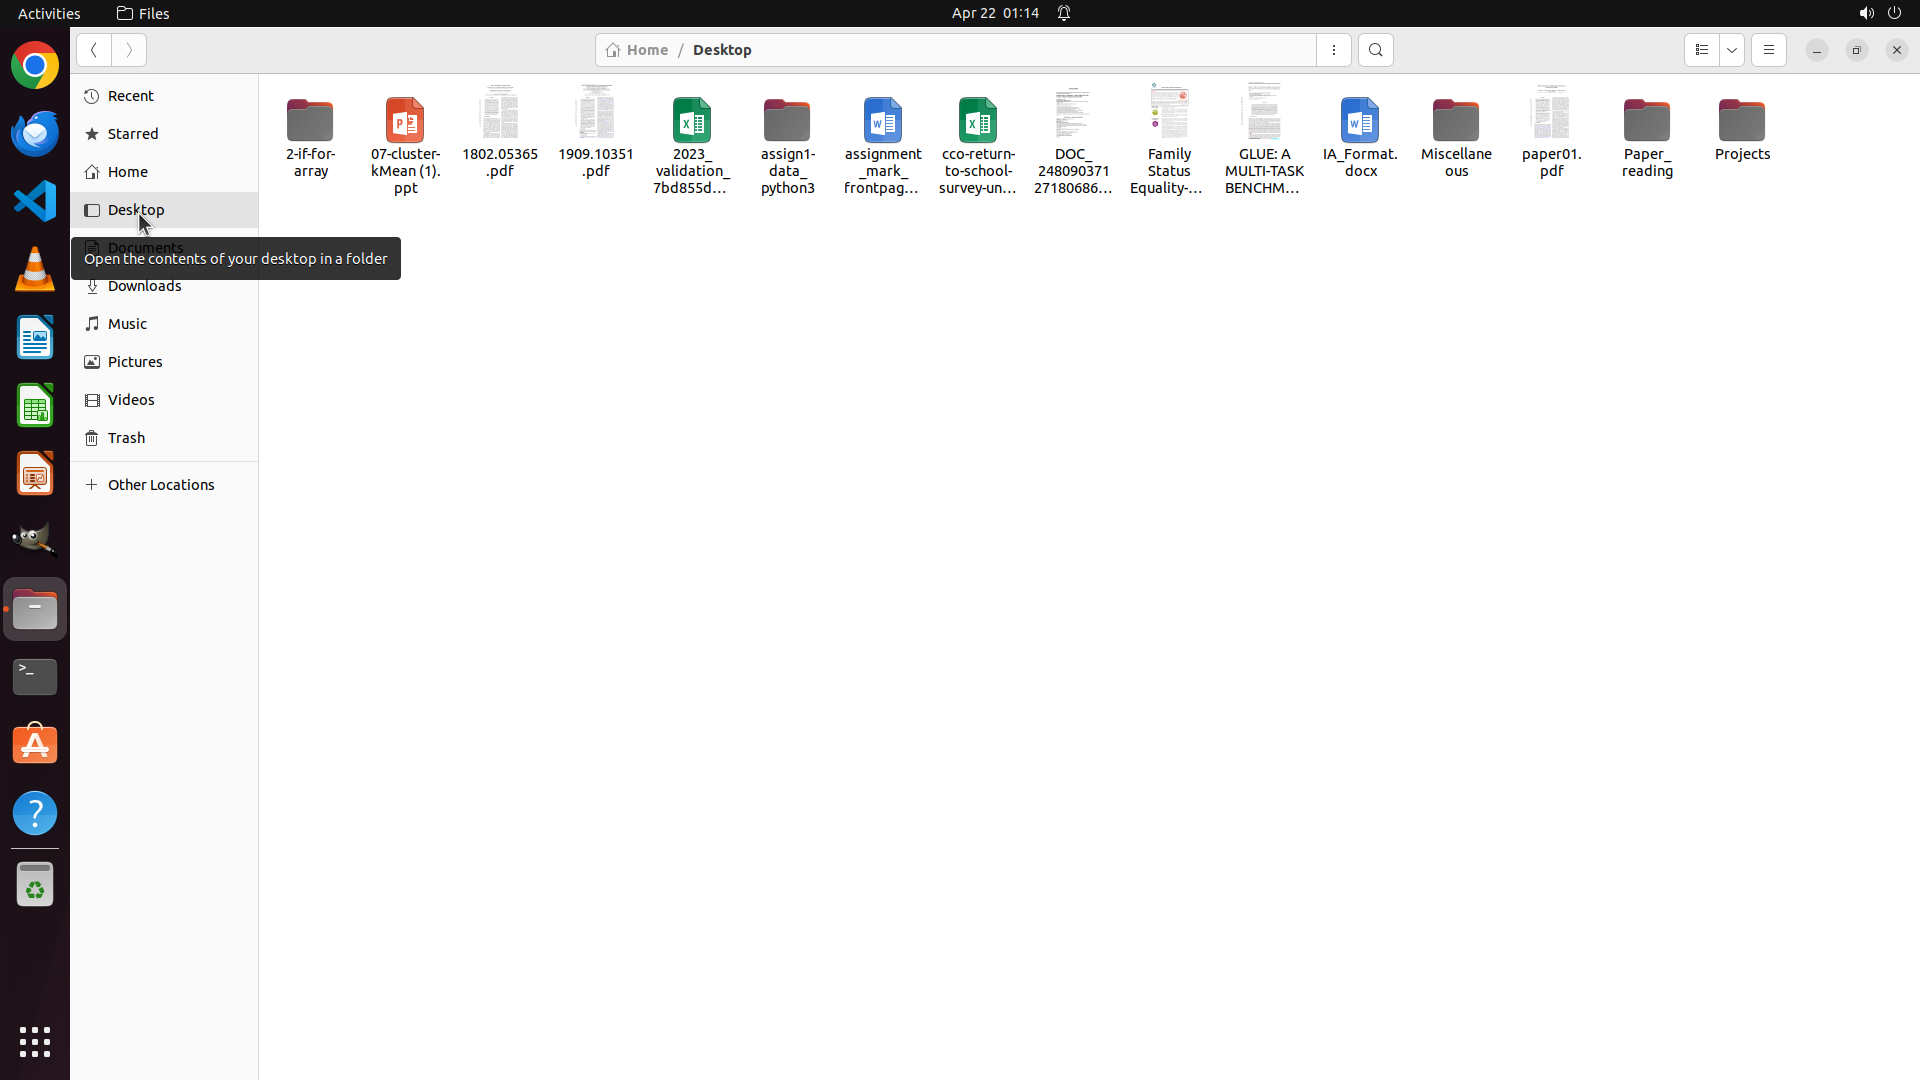Open Downloads in the sidebar
Viewport: 1920px width, 1080px height.
click(x=144, y=286)
